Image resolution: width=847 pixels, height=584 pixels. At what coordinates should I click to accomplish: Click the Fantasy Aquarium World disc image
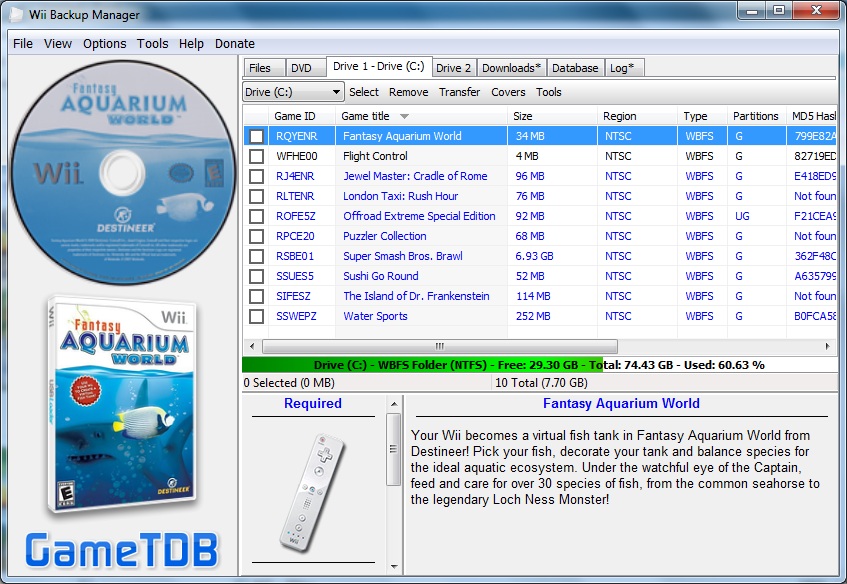[x=123, y=172]
